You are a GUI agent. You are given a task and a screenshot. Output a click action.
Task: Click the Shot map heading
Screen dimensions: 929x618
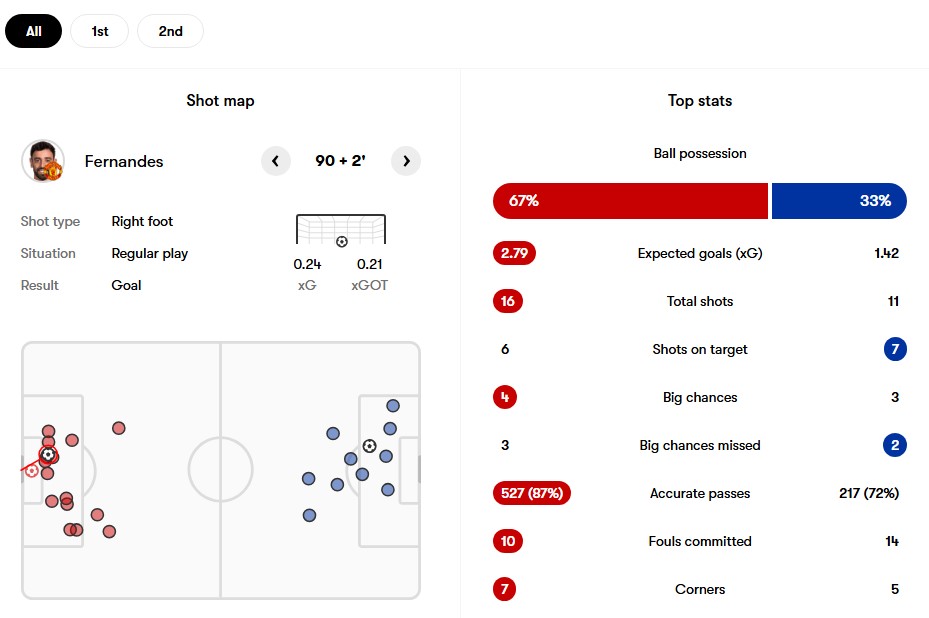pyautogui.click(x=220, y=101)
